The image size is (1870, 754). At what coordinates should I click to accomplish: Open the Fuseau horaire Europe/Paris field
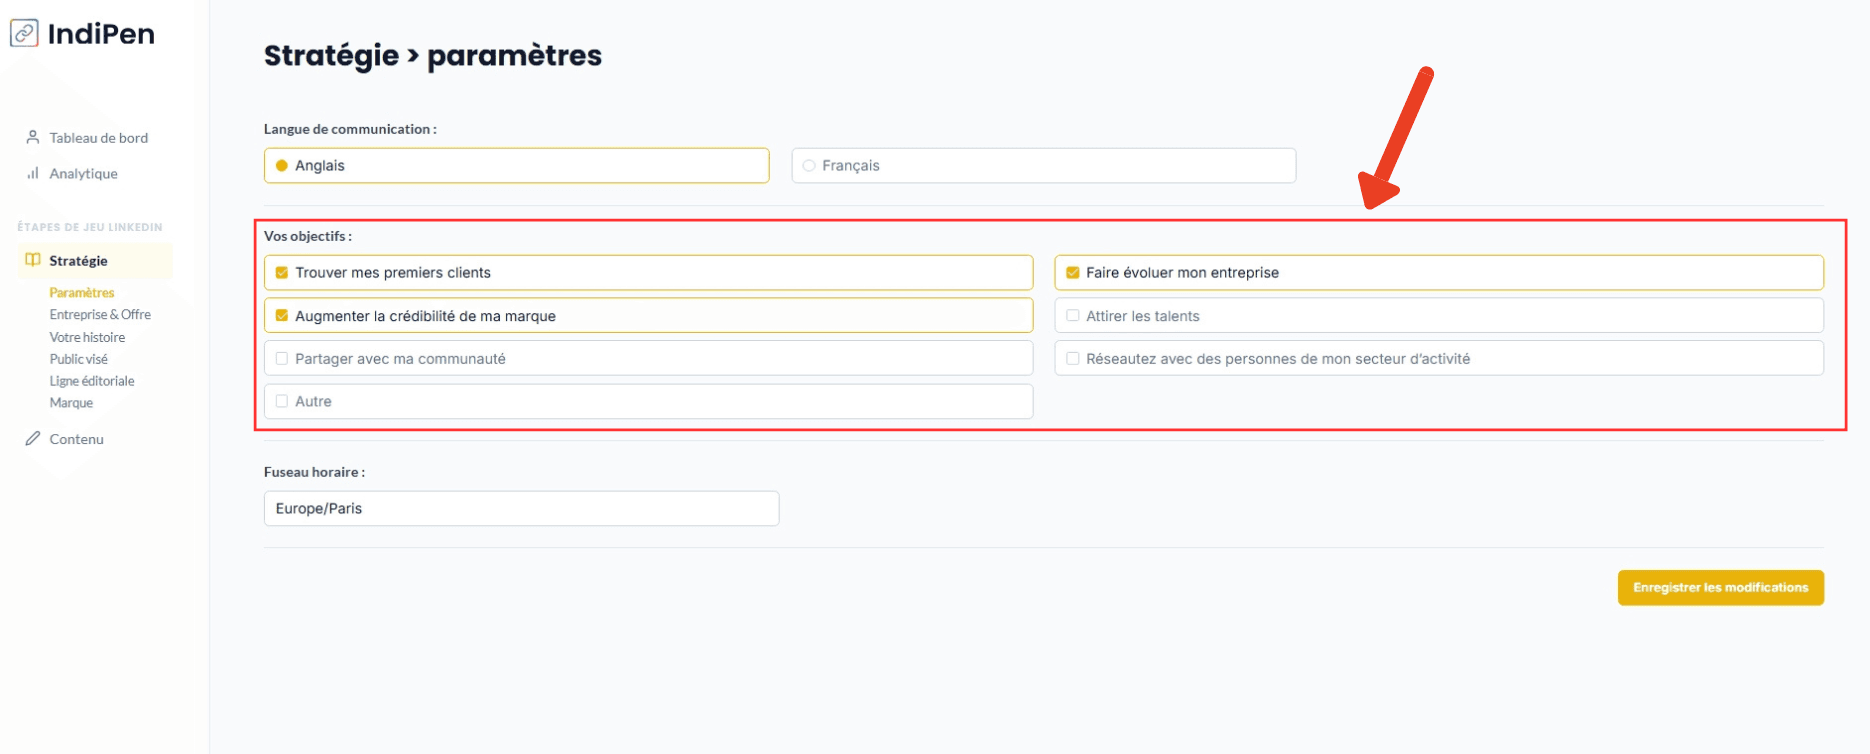[521, 508]
